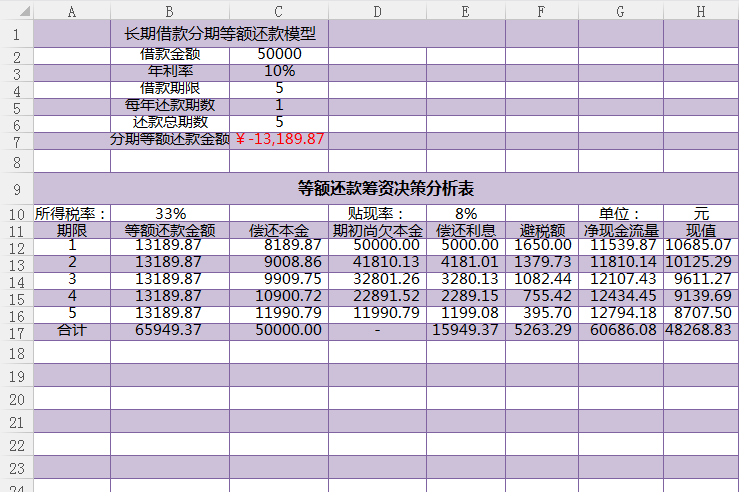Click the 净现金流量 column heading cell
This screenshot has height=492, width=739.
click(620, 231)
